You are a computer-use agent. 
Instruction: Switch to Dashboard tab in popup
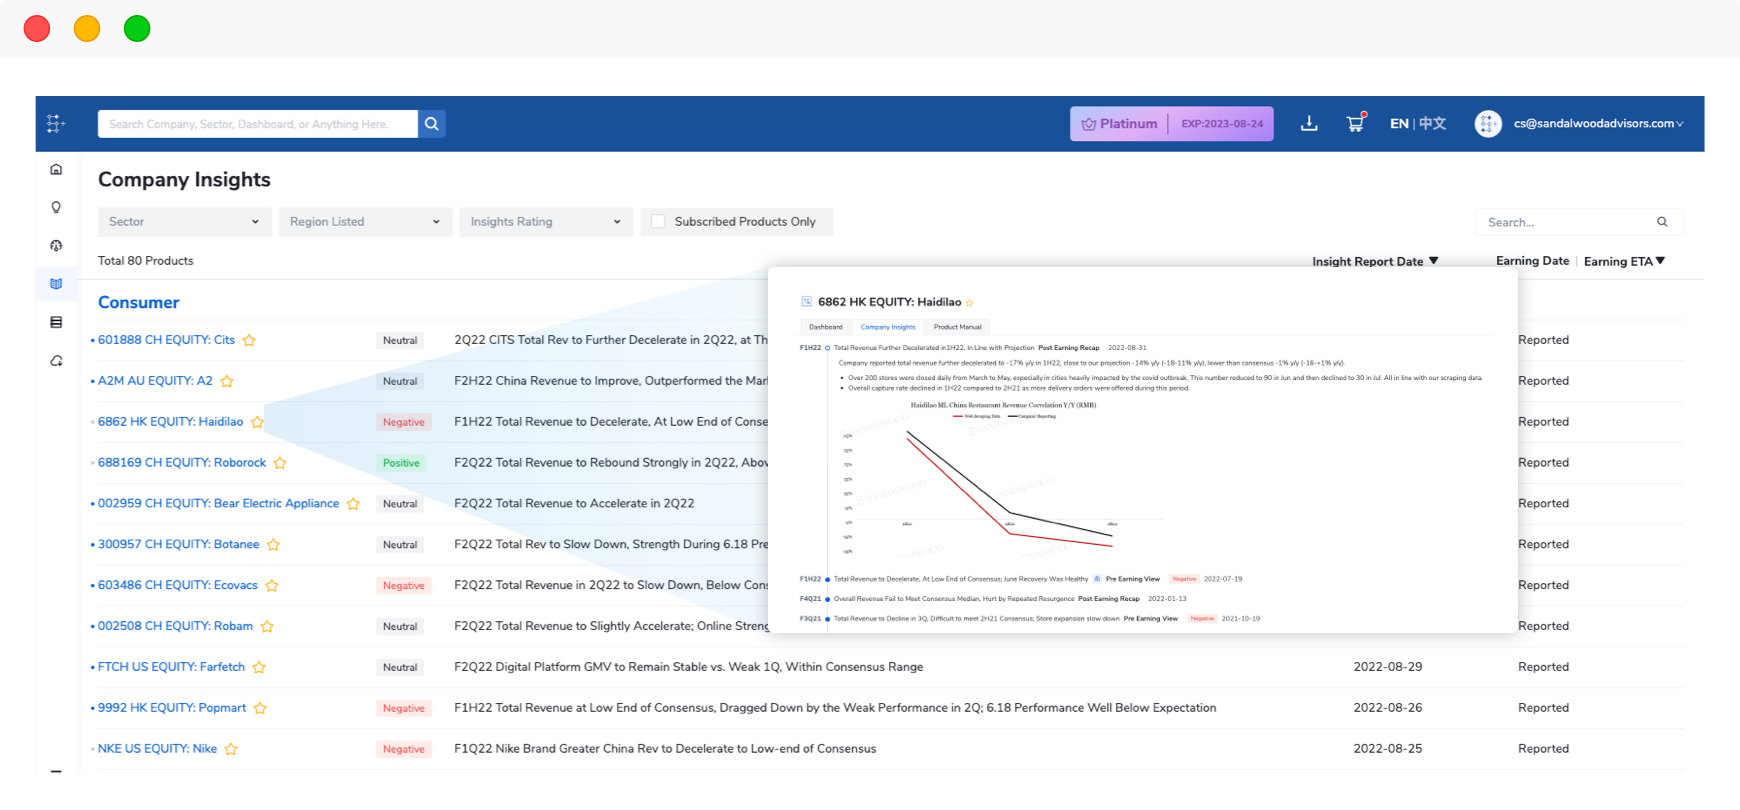tap(826, 327)
